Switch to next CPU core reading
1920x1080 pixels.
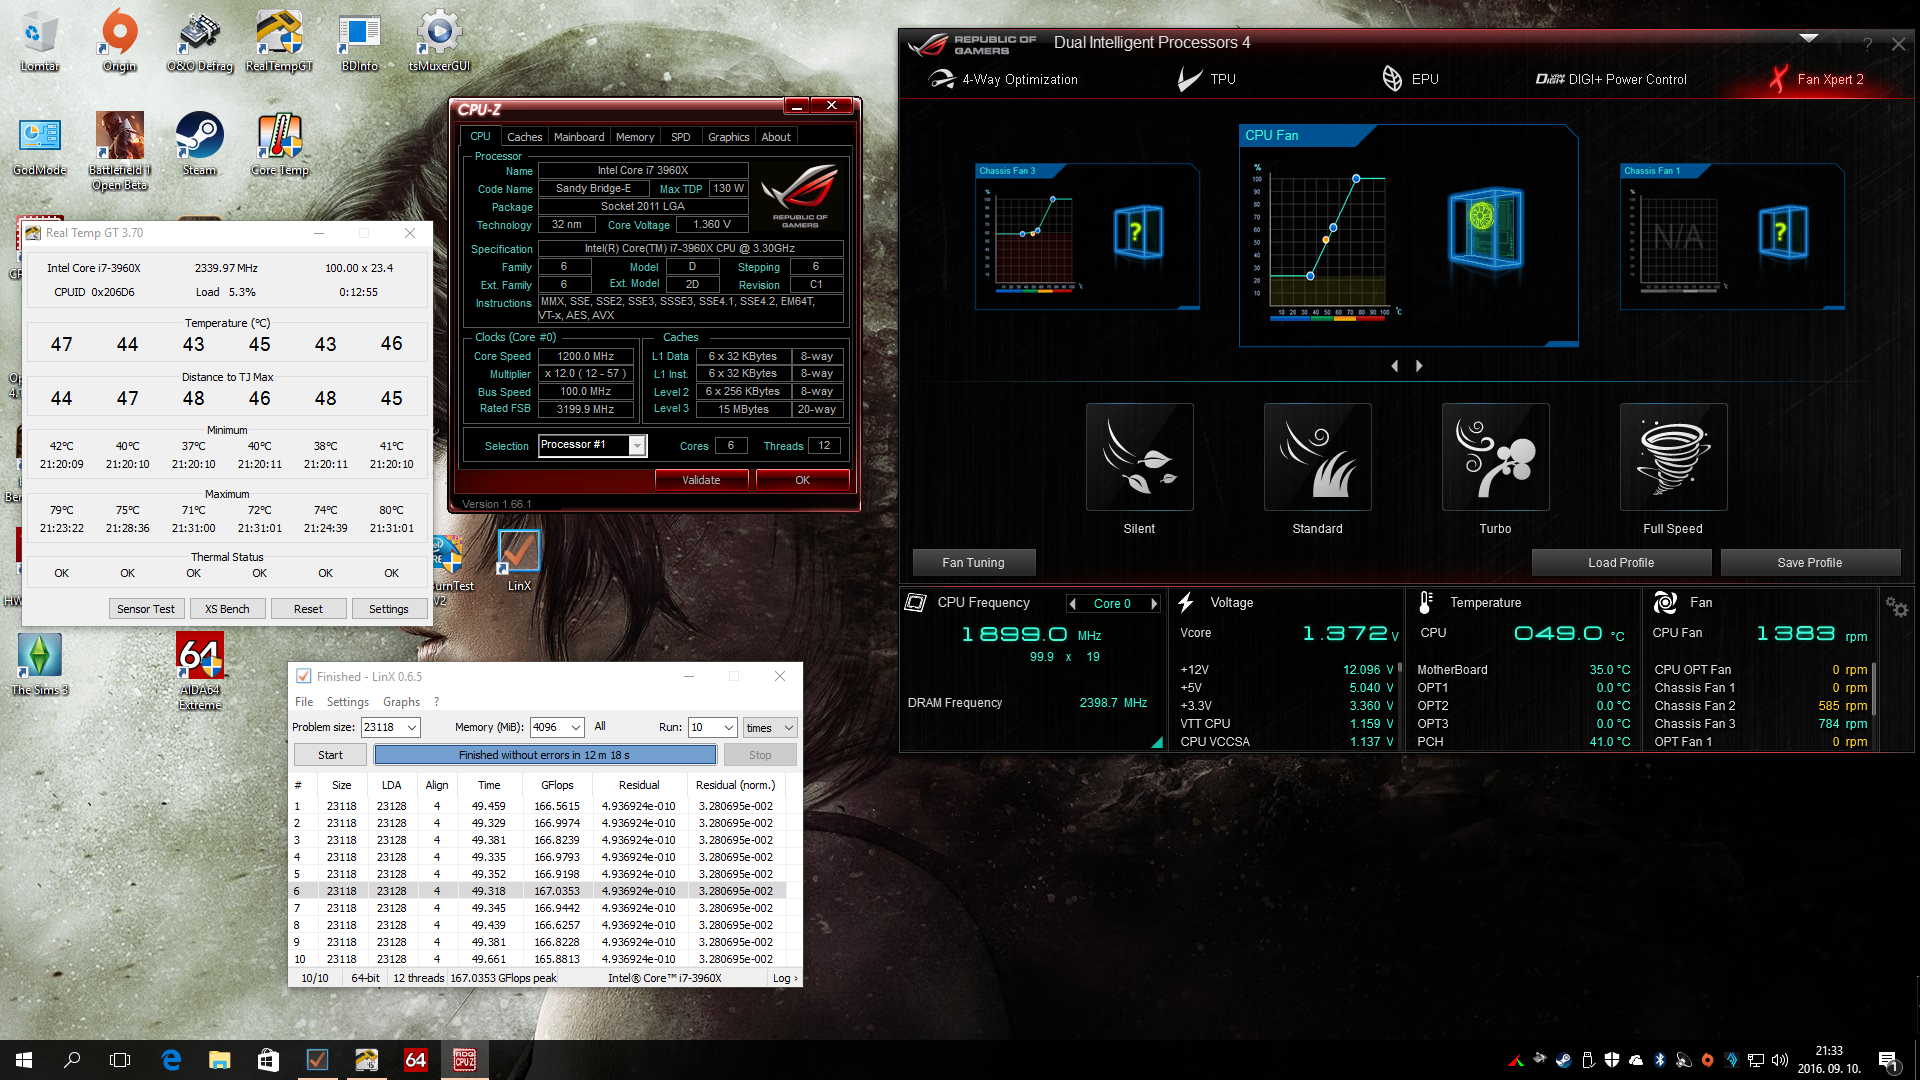click(x=1154, y=604)
